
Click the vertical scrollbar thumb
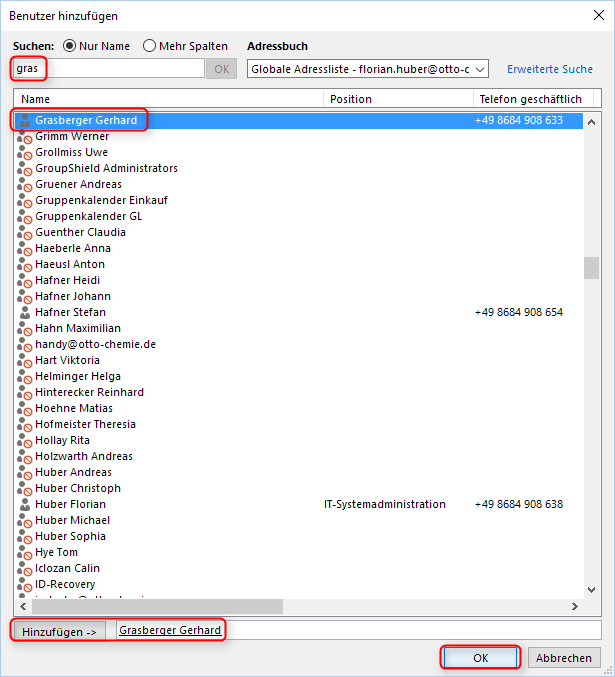point(591,268)
